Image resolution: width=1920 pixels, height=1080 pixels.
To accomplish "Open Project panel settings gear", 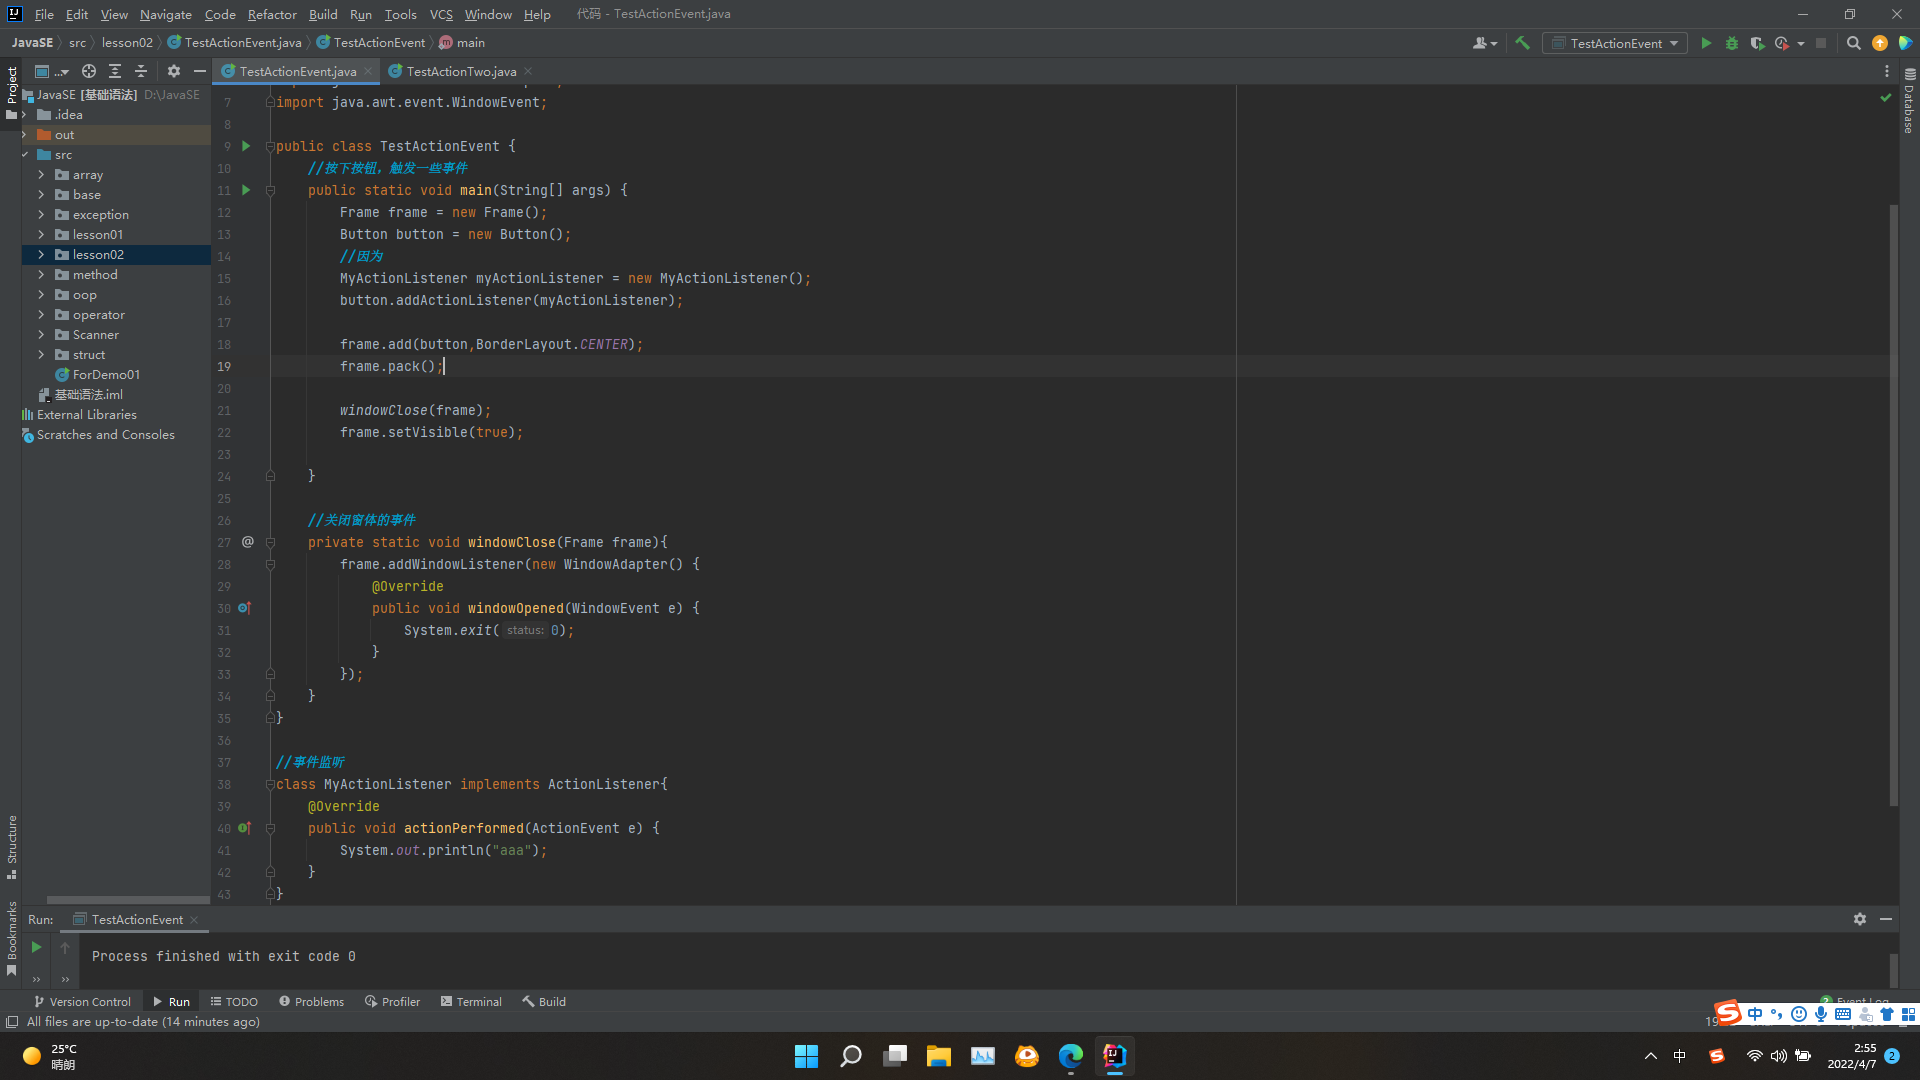I will pyautogui.click(x=174, y=71).
